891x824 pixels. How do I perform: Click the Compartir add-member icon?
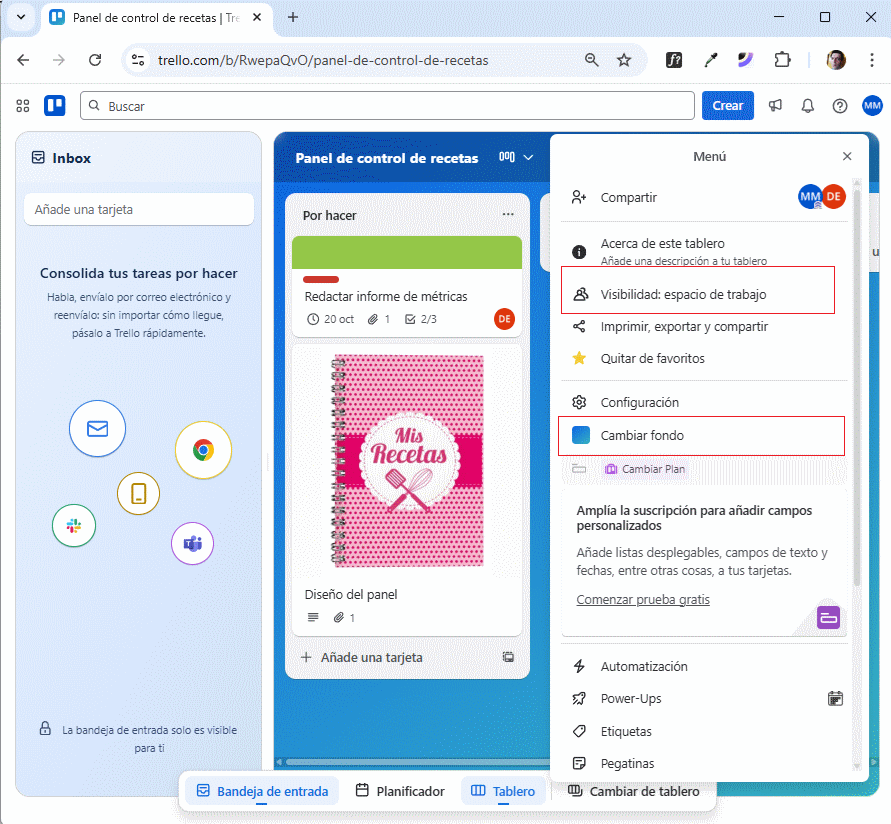[579, 197]
